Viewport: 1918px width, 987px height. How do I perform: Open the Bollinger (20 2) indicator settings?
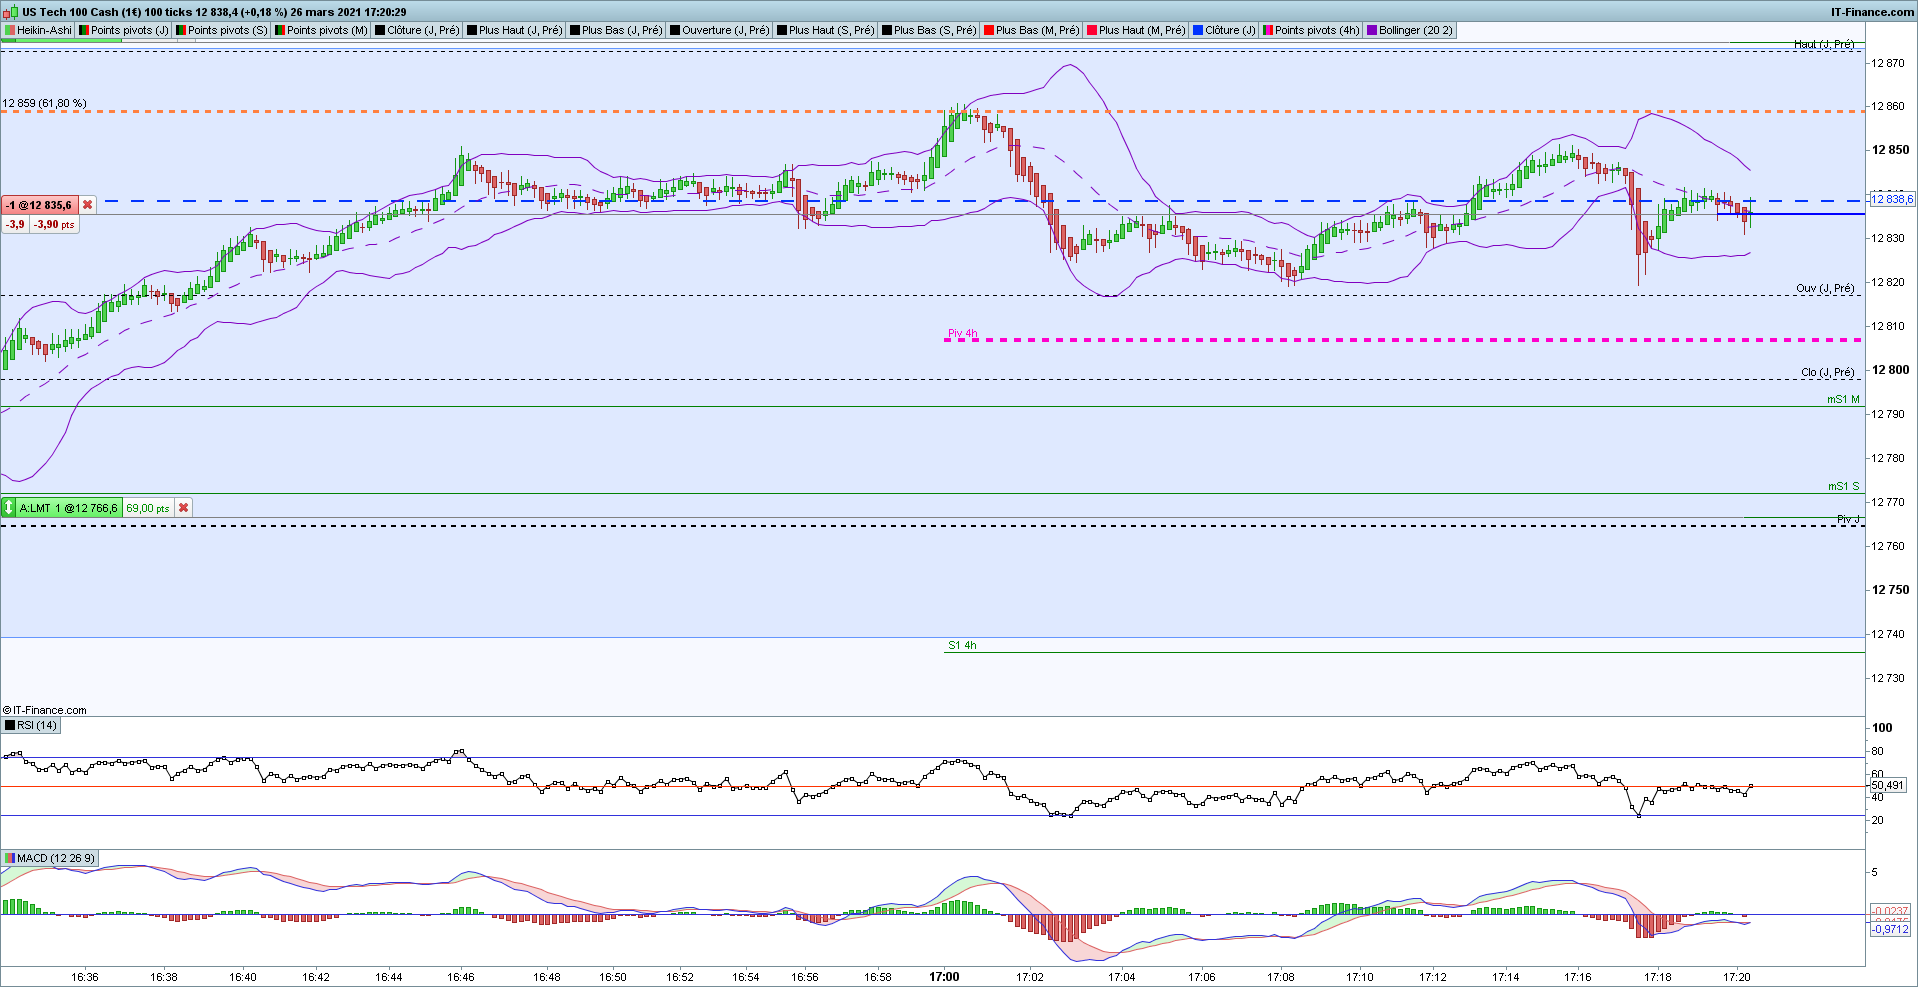click(1410, 30)
